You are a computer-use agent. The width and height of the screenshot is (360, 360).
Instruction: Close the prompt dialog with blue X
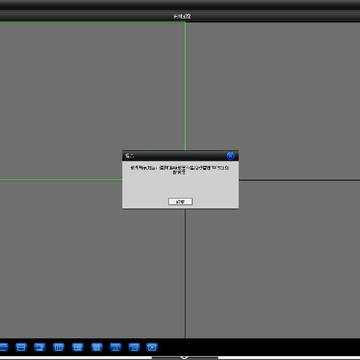tap(230, 156)
